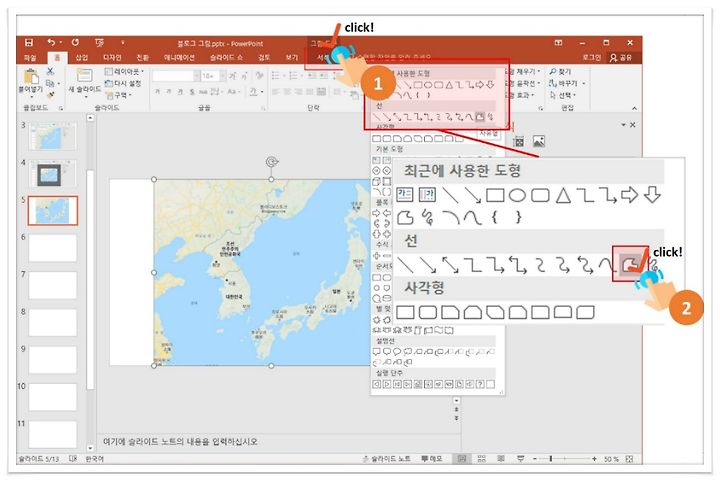Click the 공유 Share button

coord(621,57)
